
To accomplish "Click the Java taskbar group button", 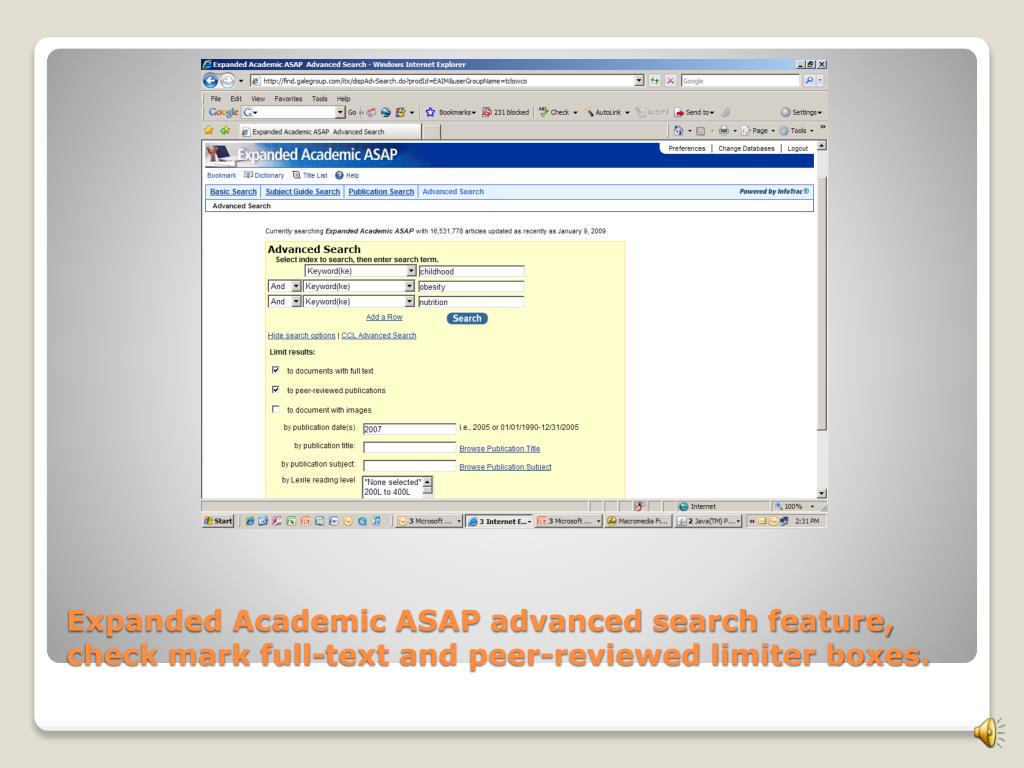I will tap(709, 521).
